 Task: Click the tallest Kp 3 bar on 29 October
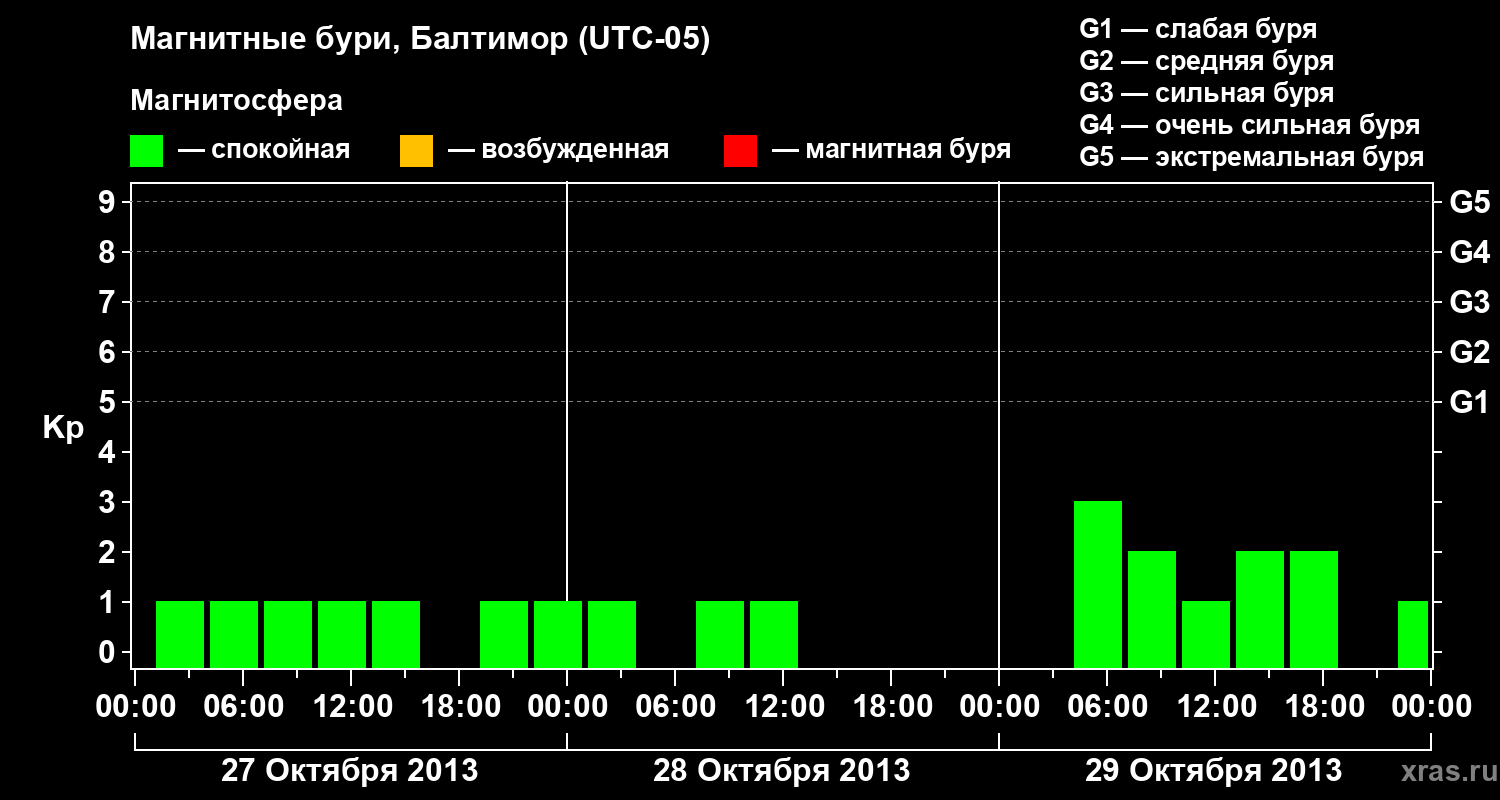(x=1098, y=584)
